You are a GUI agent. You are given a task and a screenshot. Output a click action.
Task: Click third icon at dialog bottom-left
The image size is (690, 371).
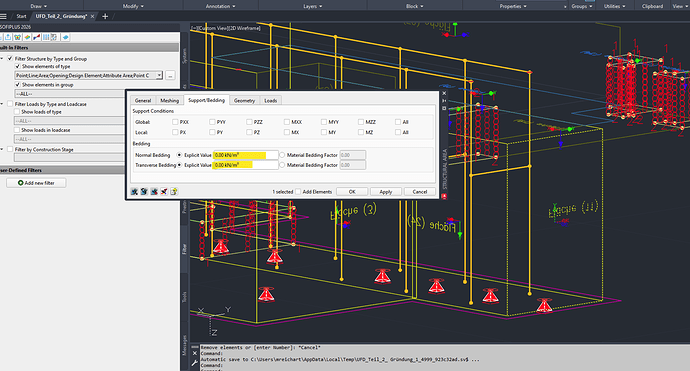154,191
